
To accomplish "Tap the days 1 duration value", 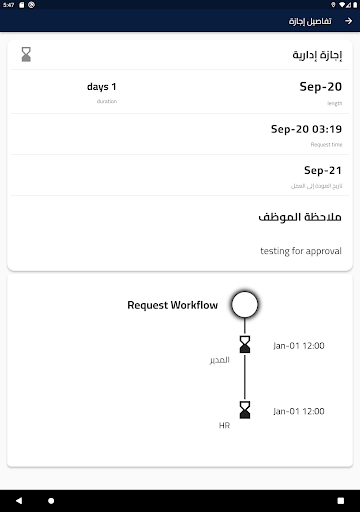I will [102, 87].
